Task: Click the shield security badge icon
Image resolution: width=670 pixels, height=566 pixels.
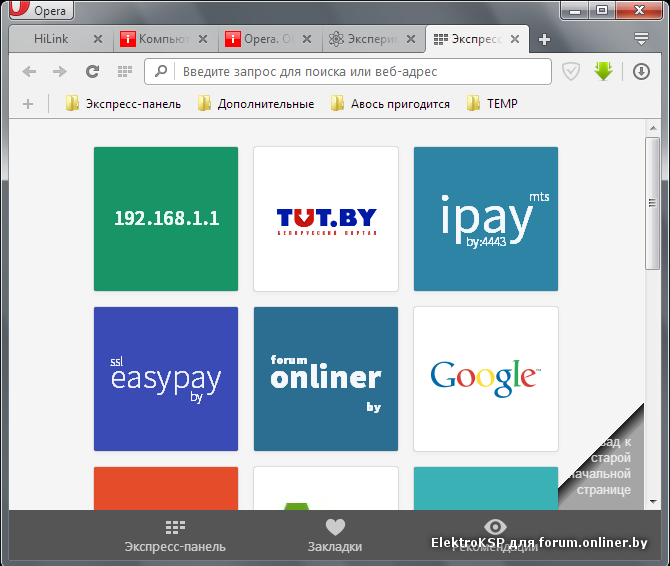Action: 570,71
